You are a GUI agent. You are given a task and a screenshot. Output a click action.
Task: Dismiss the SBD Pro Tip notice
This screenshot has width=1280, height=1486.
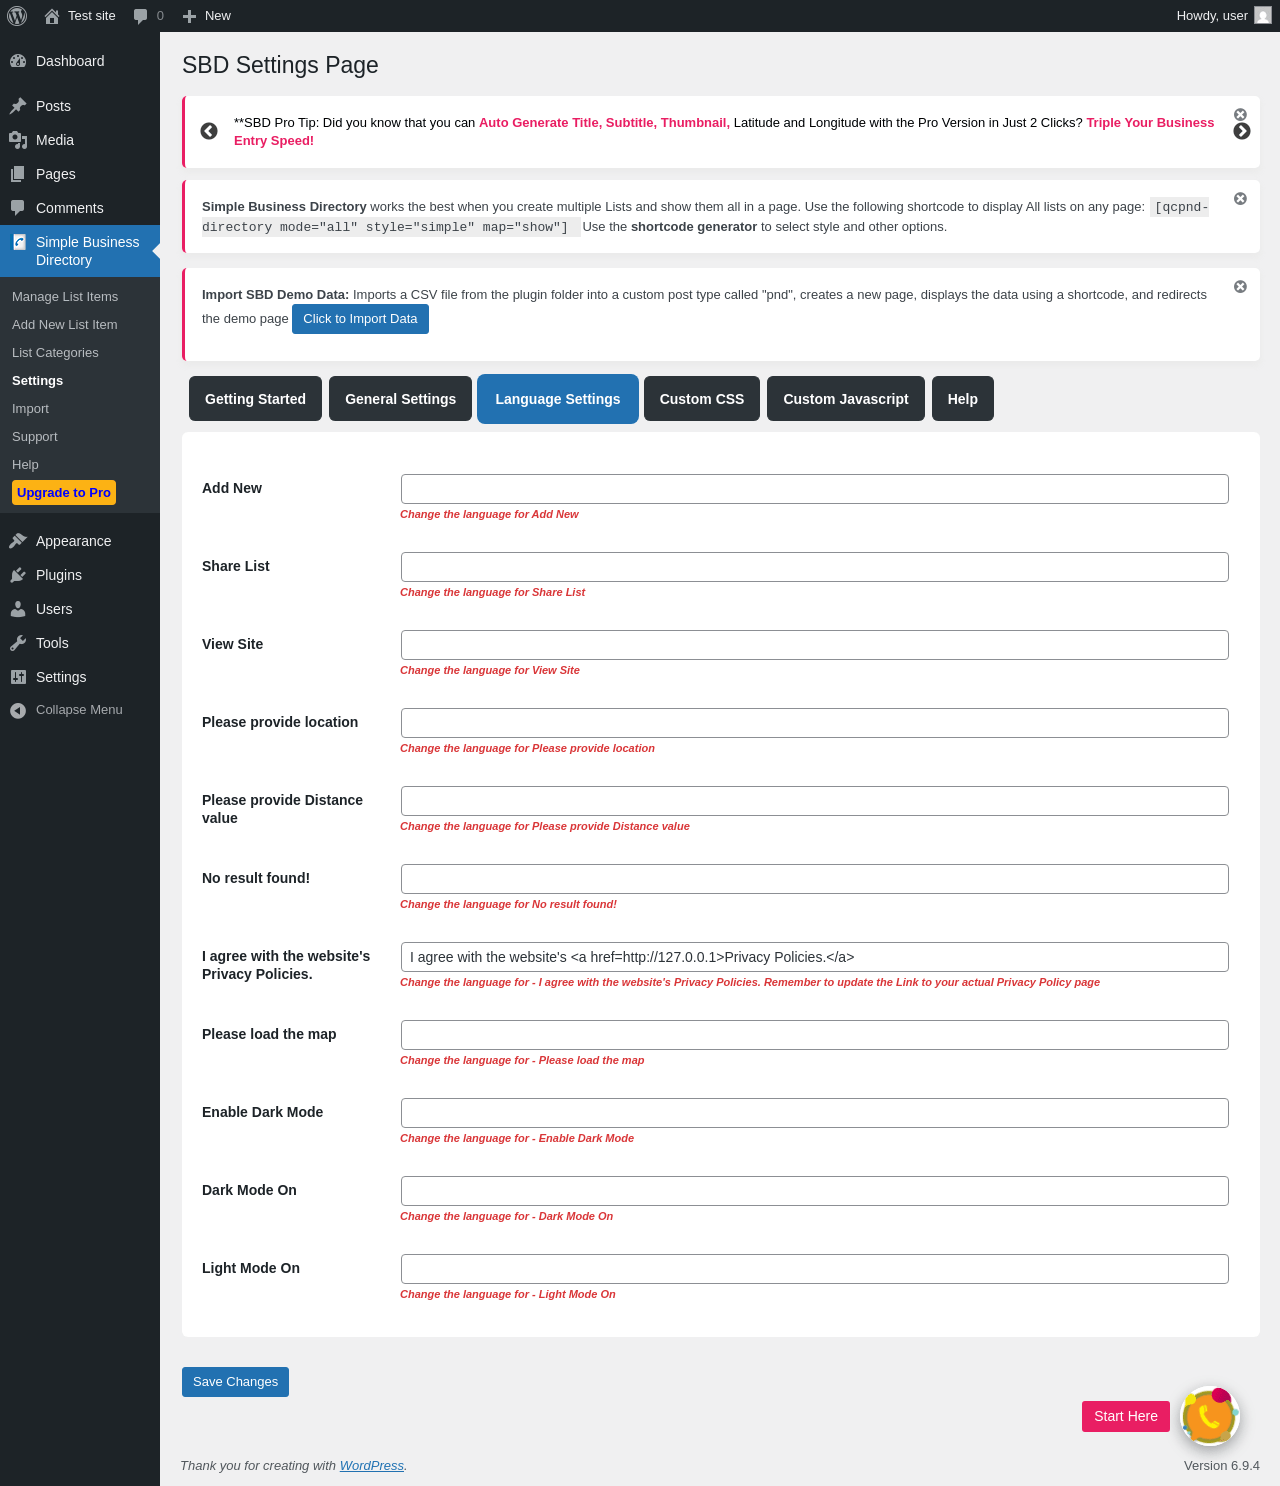point(1240,114)
